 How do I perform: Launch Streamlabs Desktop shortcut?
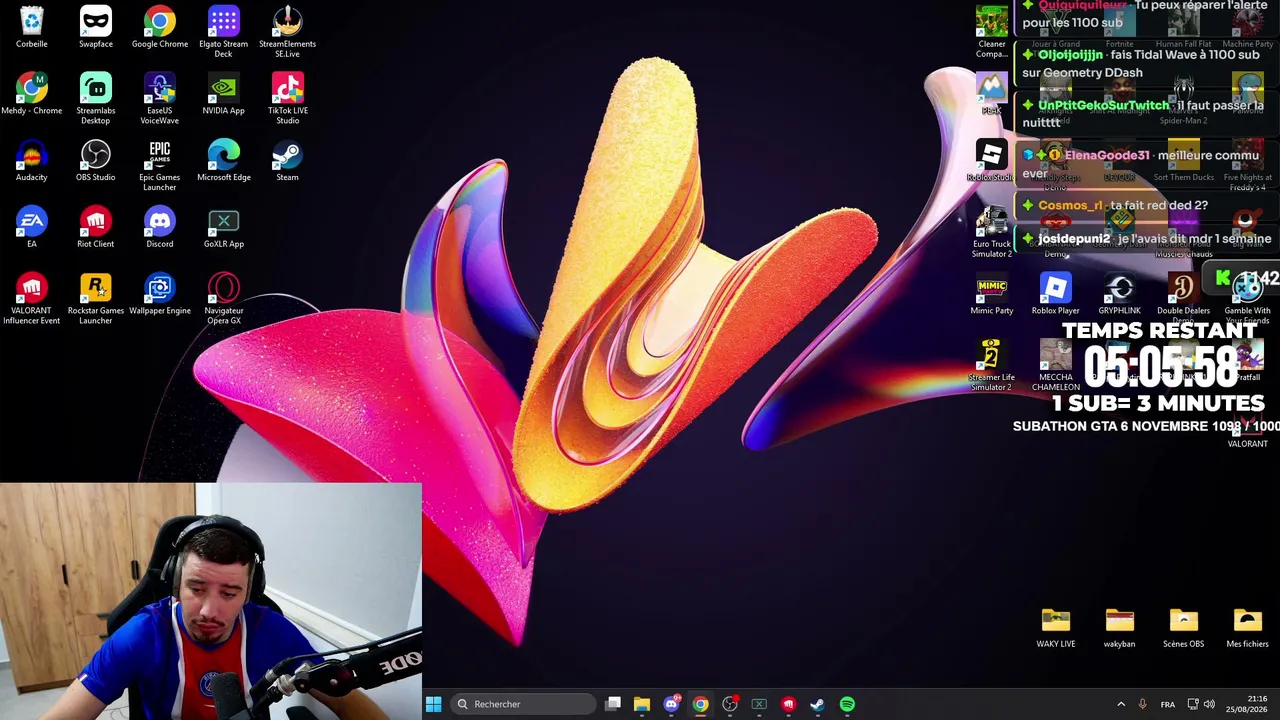[96, 99]
